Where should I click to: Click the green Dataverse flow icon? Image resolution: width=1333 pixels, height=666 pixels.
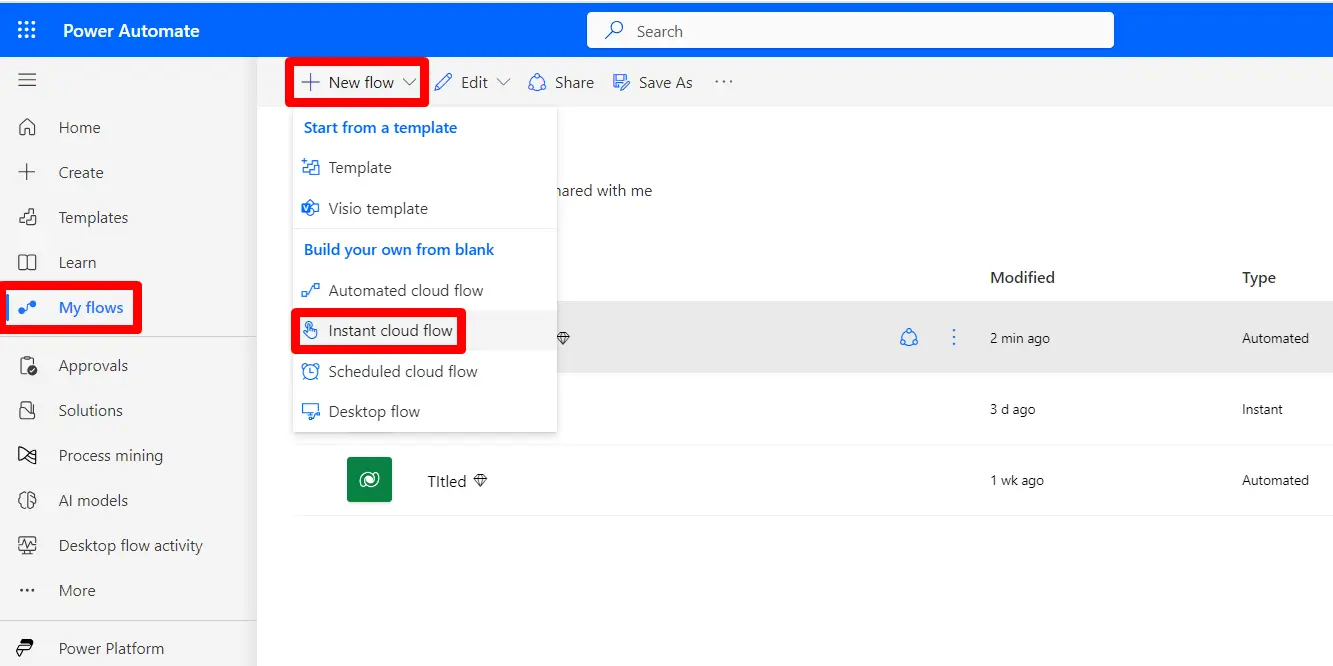(369, 480)
